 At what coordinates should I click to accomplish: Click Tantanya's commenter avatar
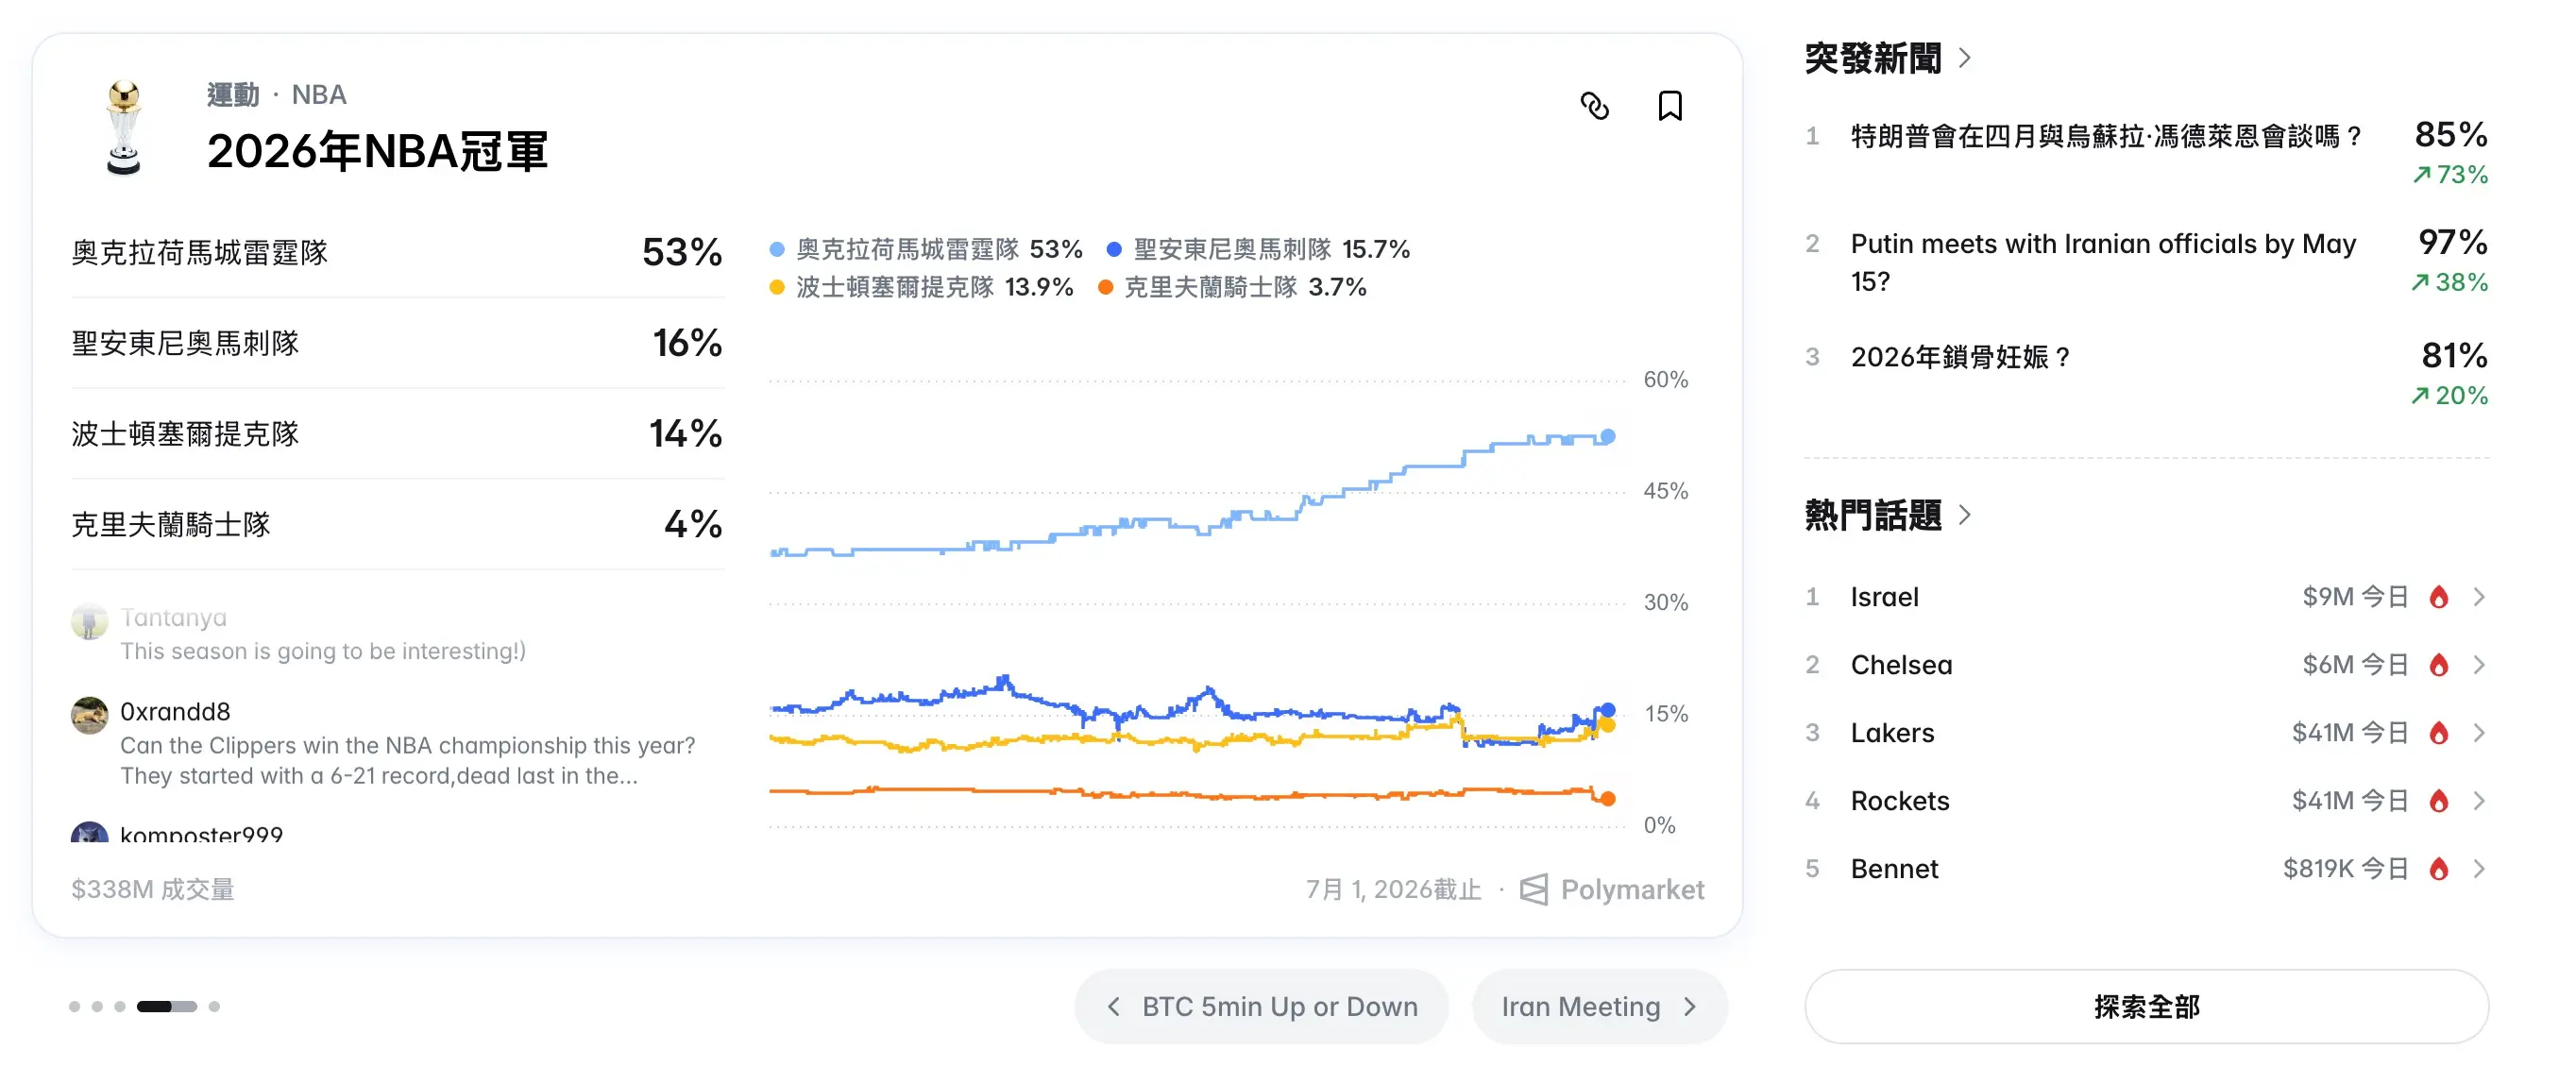[90, 621]
